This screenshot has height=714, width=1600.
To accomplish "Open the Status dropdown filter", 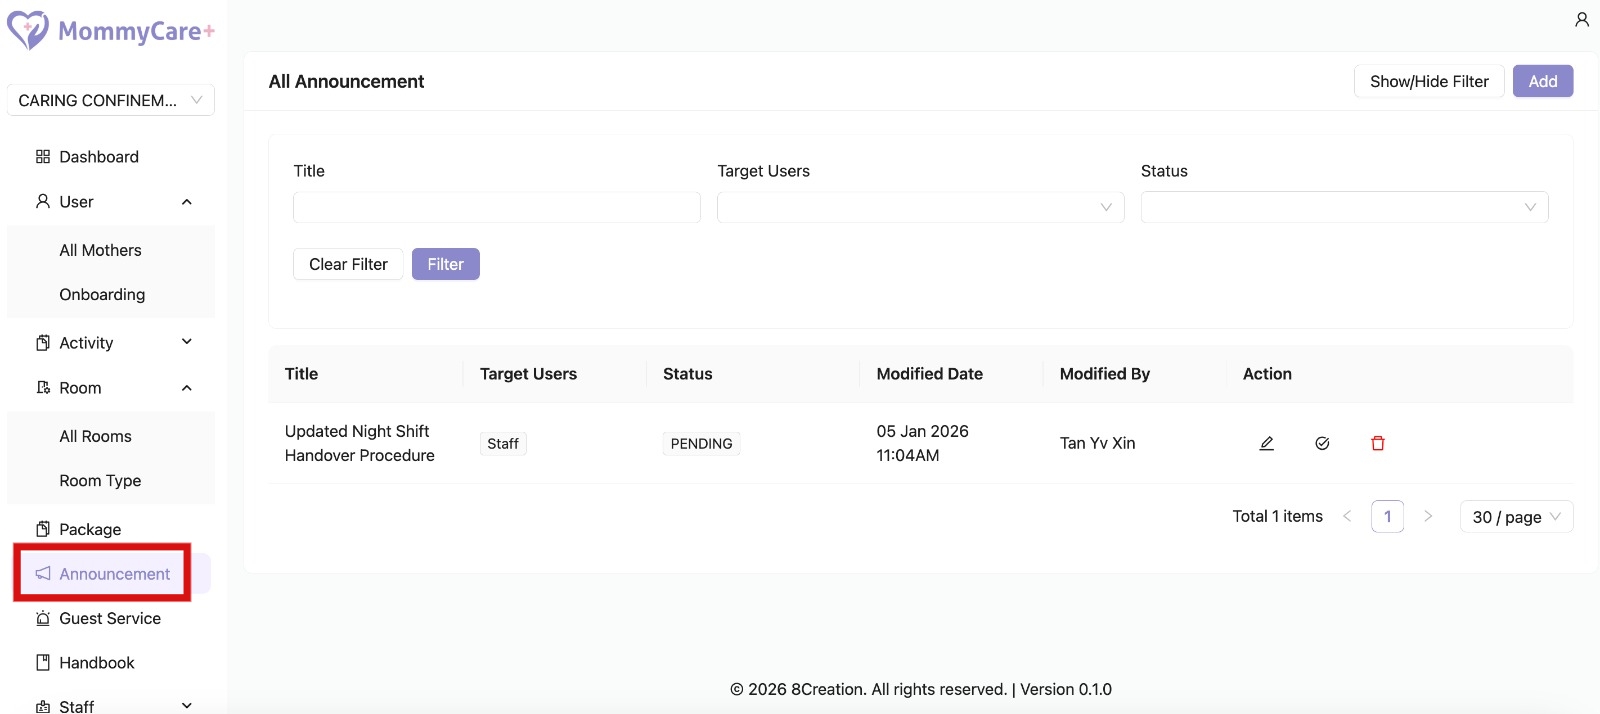I will click(1343, 207).
